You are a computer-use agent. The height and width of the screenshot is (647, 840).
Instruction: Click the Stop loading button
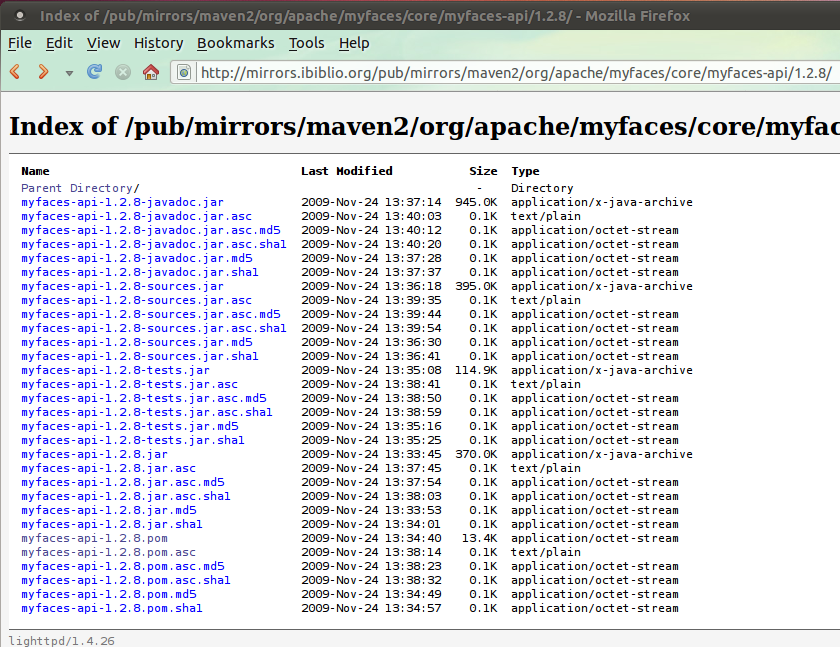[123, 72]
